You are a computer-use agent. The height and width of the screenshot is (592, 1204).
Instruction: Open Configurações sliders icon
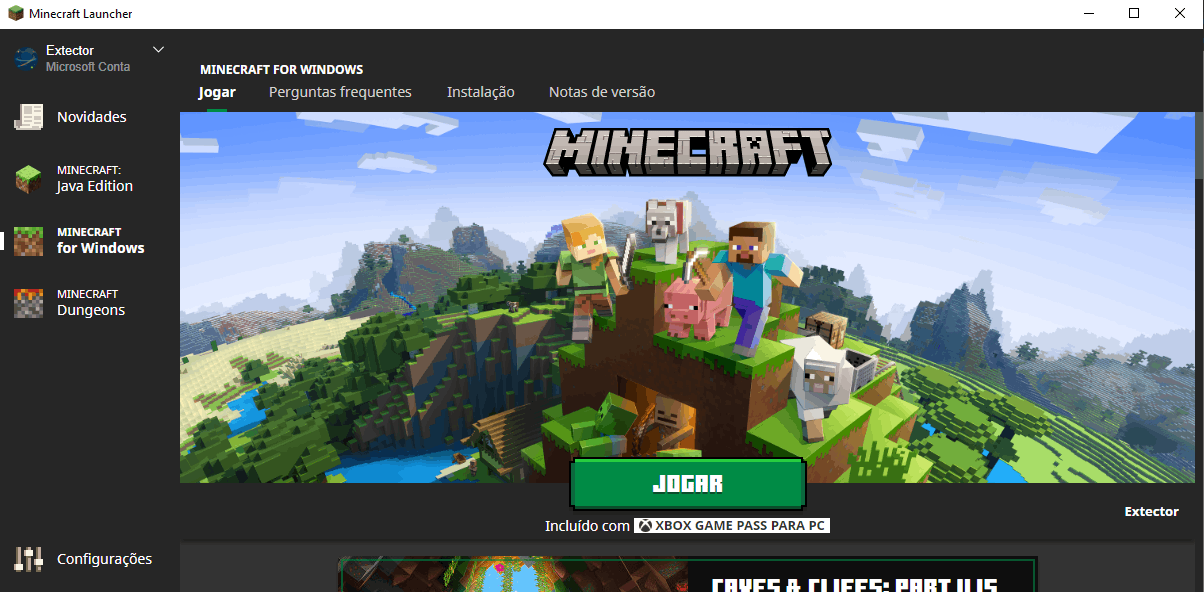(x=28, y=559)
